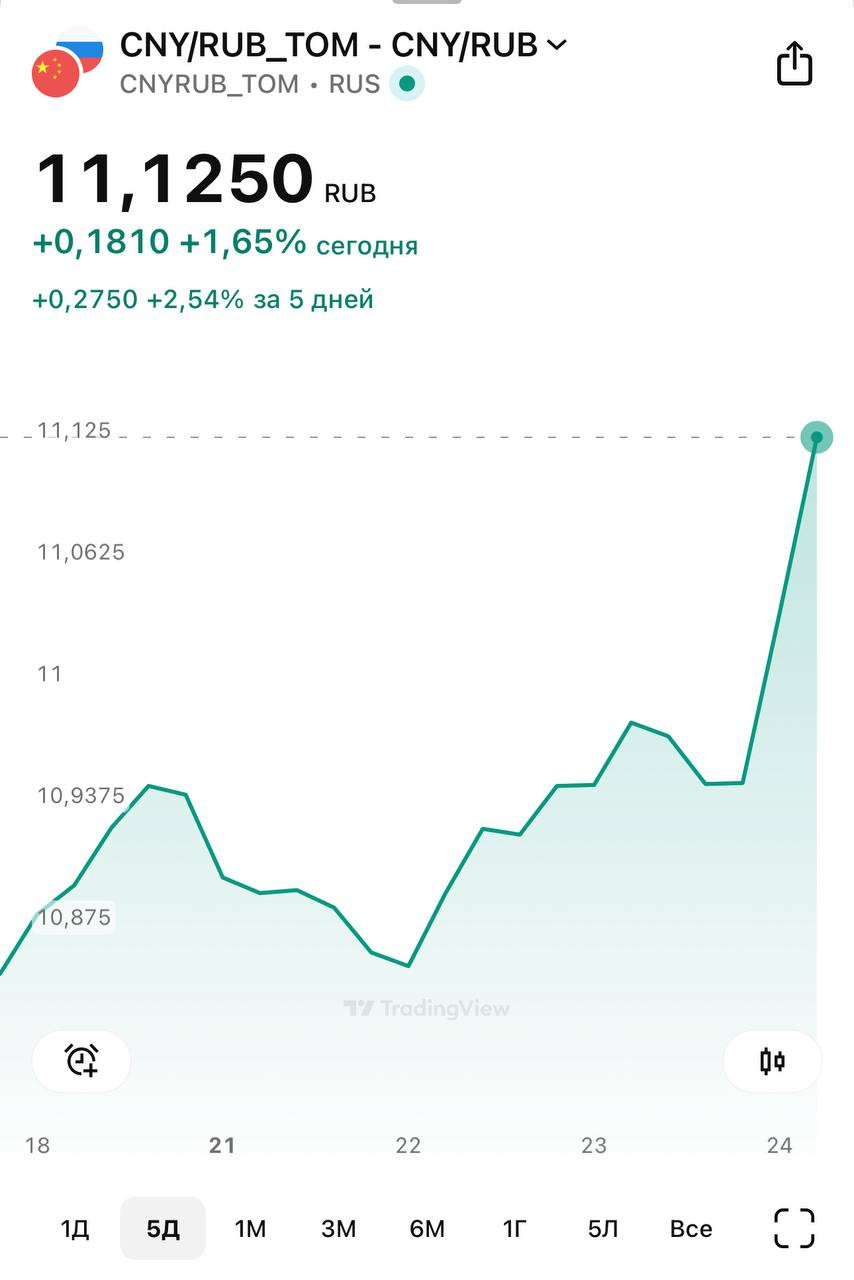Viewport: 854px width, 1280px height.
Task: Tap the CNYRUB_TOM ticker subtitle
Action: point(209,84)
